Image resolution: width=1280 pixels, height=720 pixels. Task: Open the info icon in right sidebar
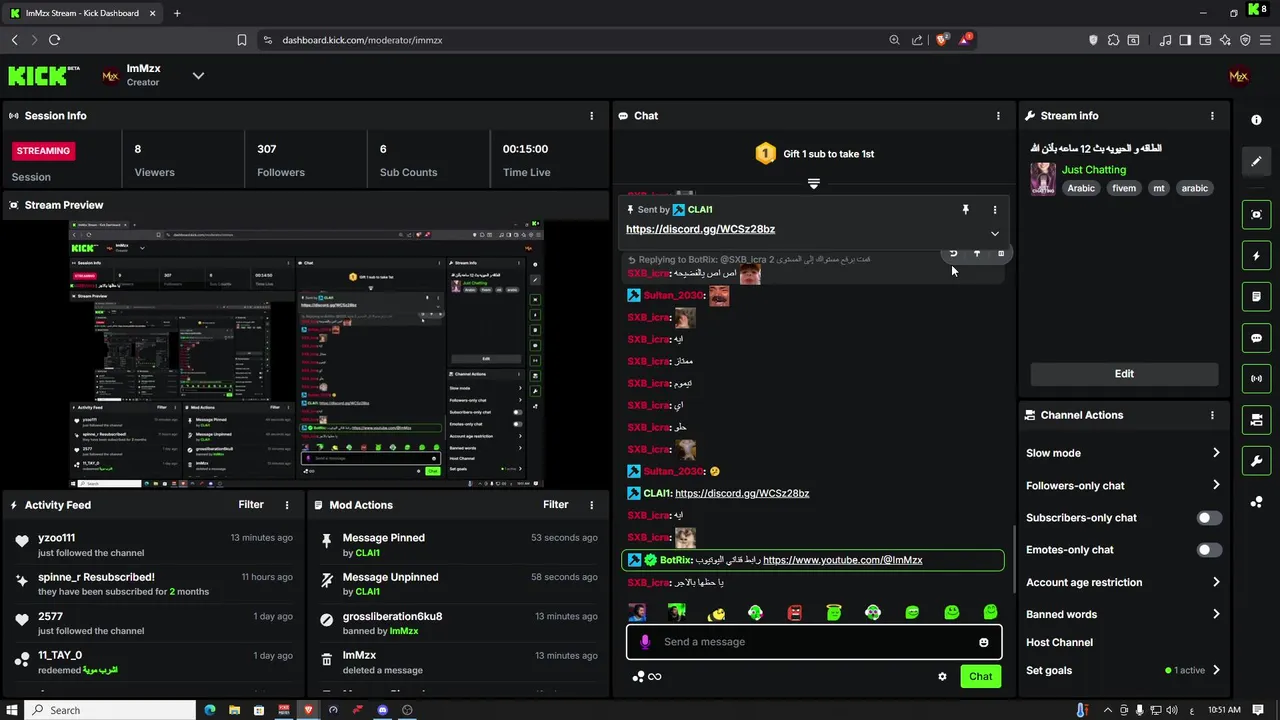point(1256,120)
